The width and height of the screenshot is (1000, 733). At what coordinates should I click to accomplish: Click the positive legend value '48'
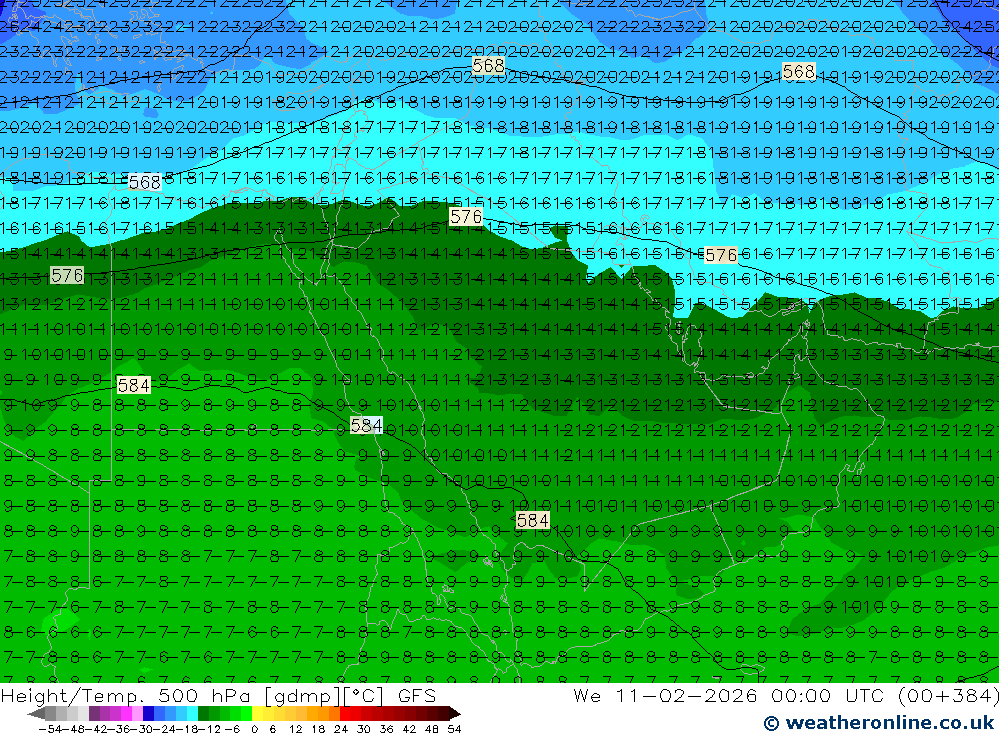(x=432, y=729)
